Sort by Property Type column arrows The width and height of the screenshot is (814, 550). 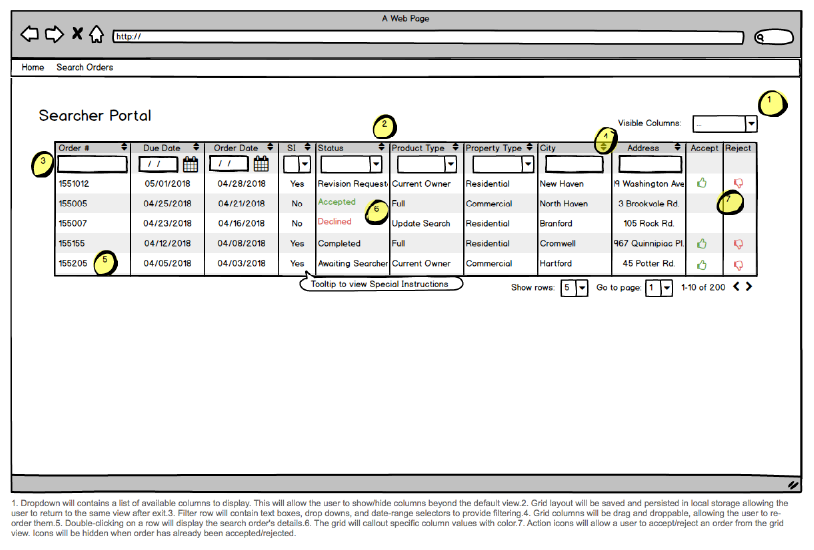click(529, 147)
